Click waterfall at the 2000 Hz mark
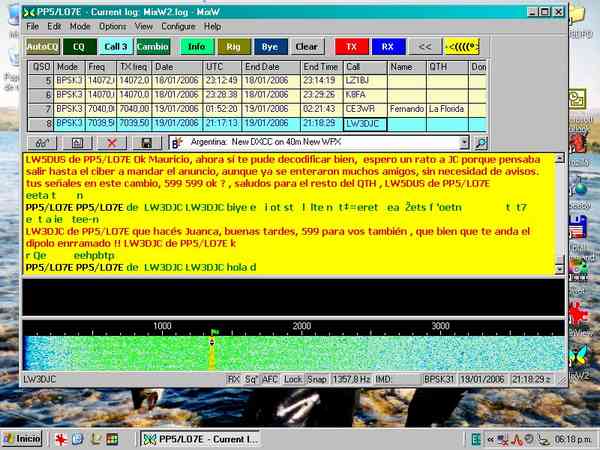Image resolution: width=600 pixels, height=450 pixels. (x=302, y=353)
